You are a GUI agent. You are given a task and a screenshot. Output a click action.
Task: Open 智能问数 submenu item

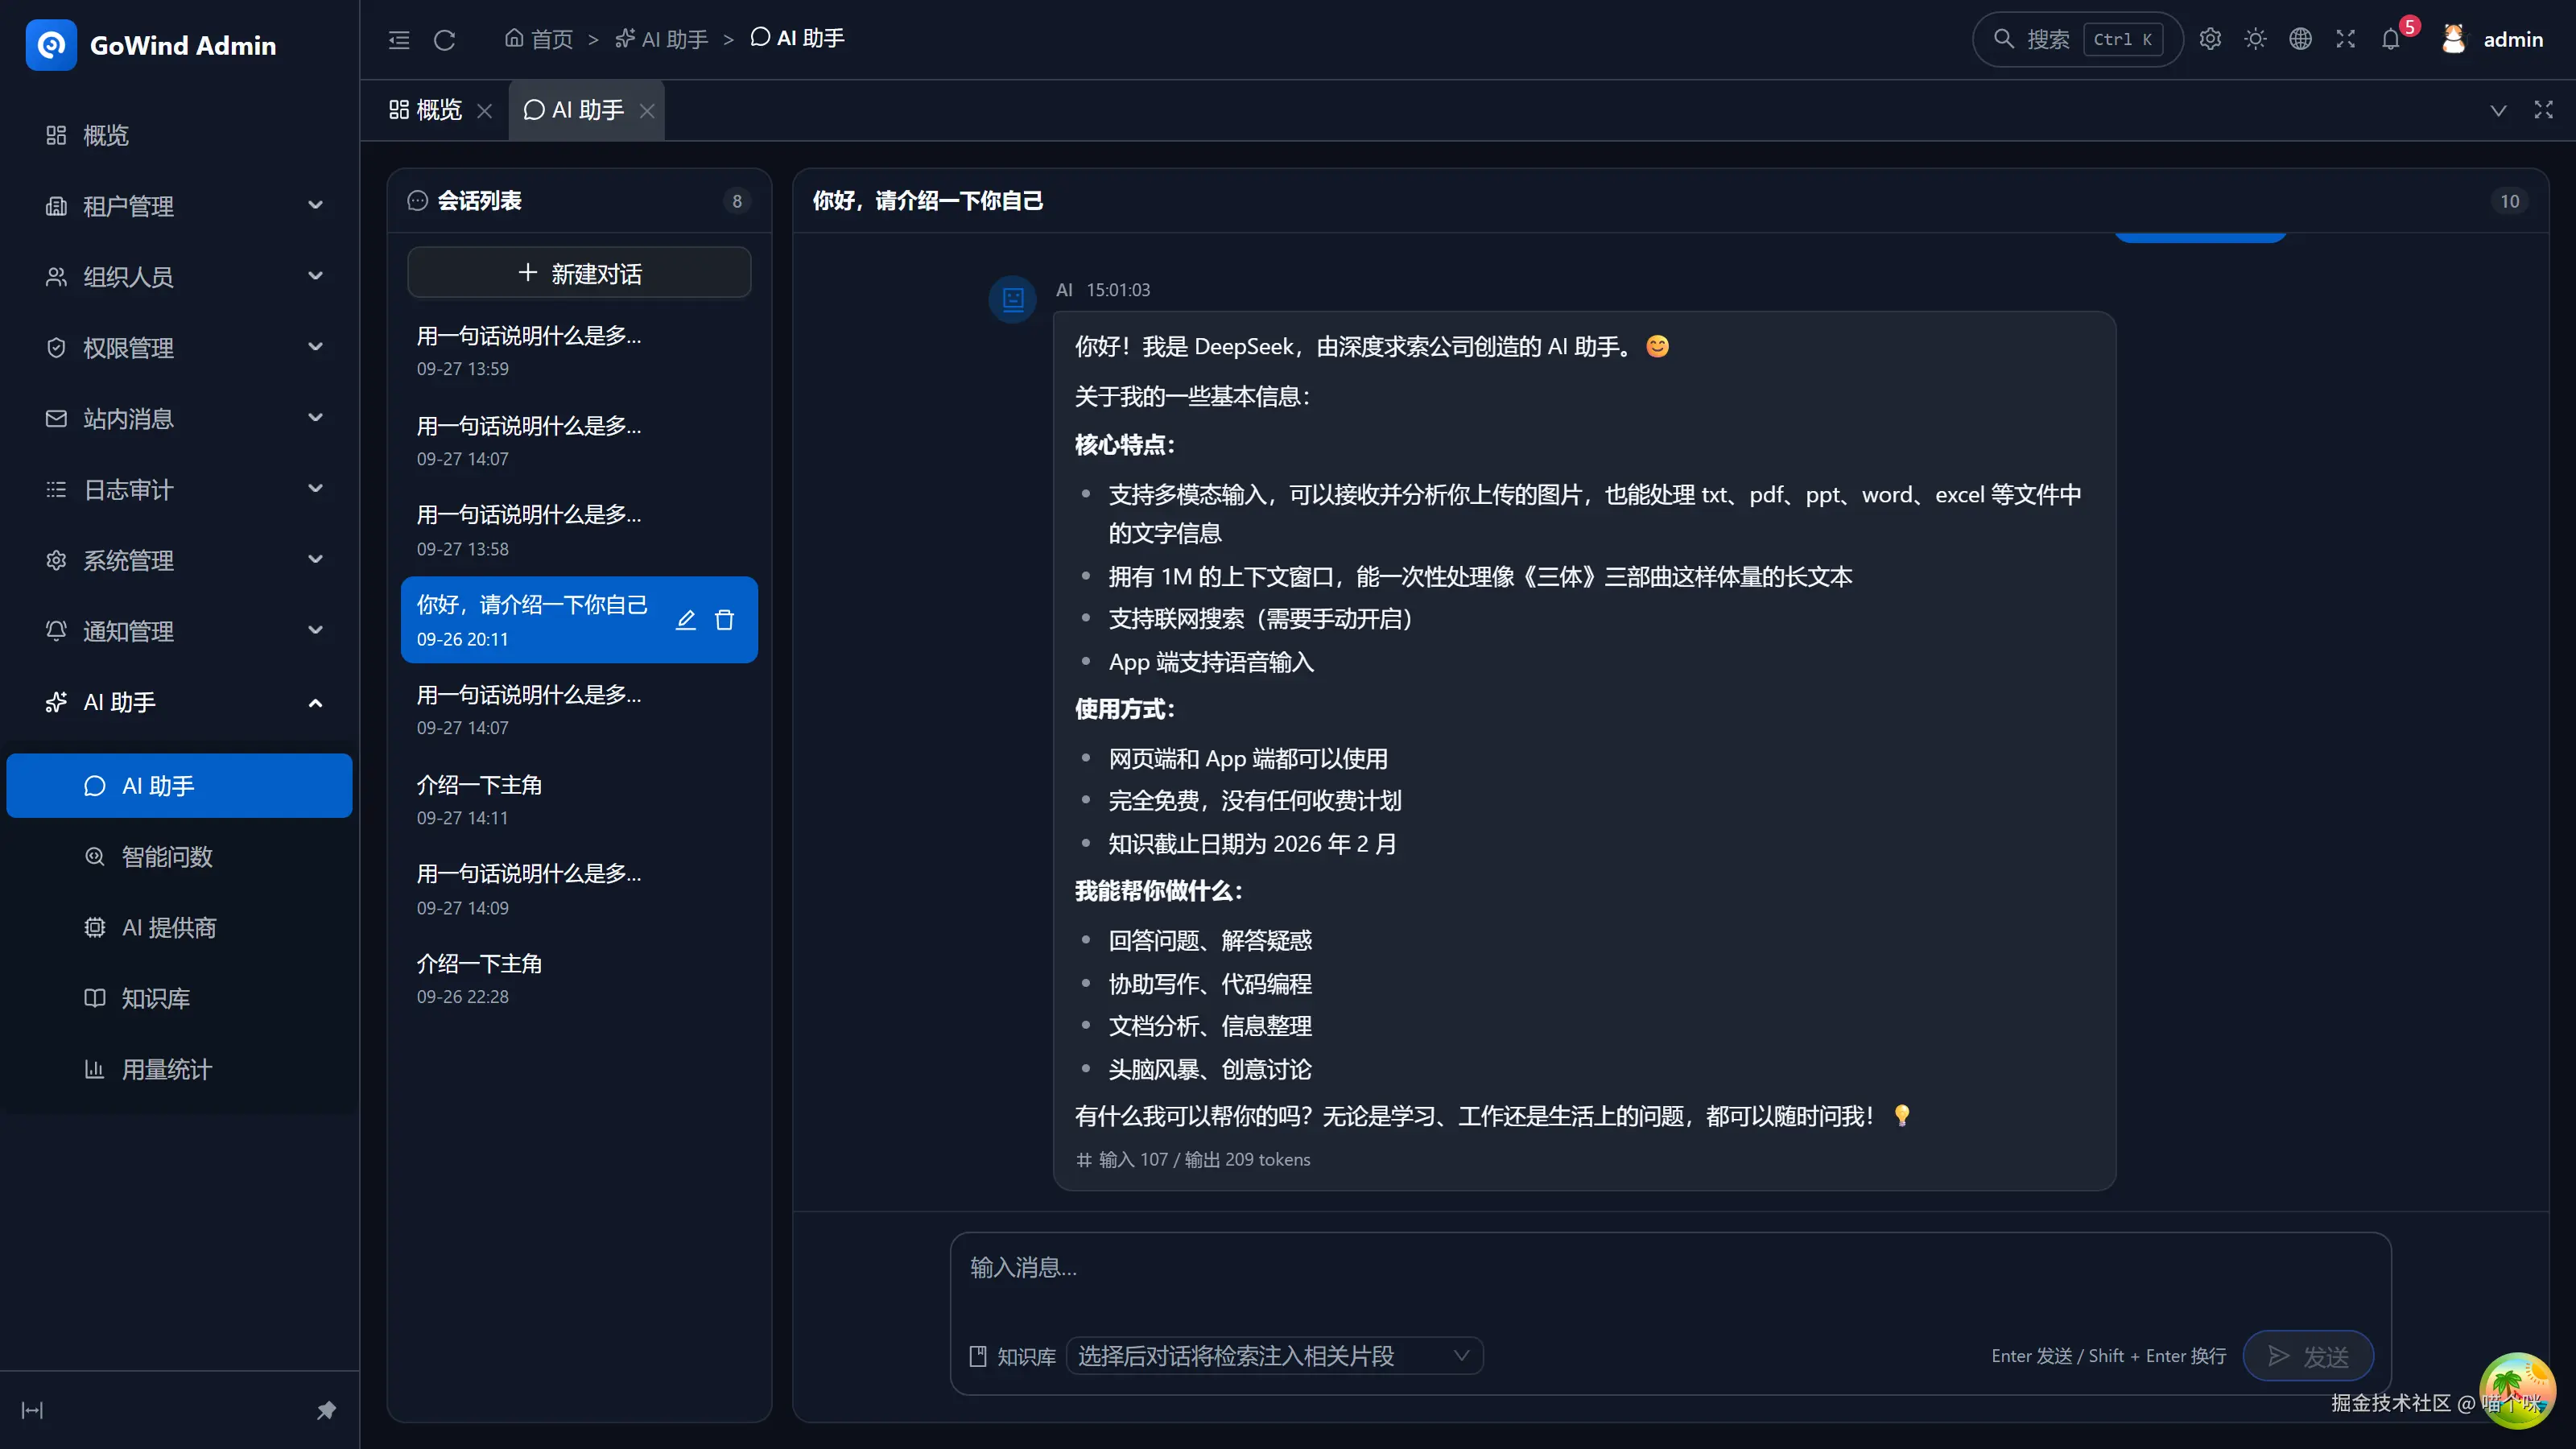tap(180, 857)
